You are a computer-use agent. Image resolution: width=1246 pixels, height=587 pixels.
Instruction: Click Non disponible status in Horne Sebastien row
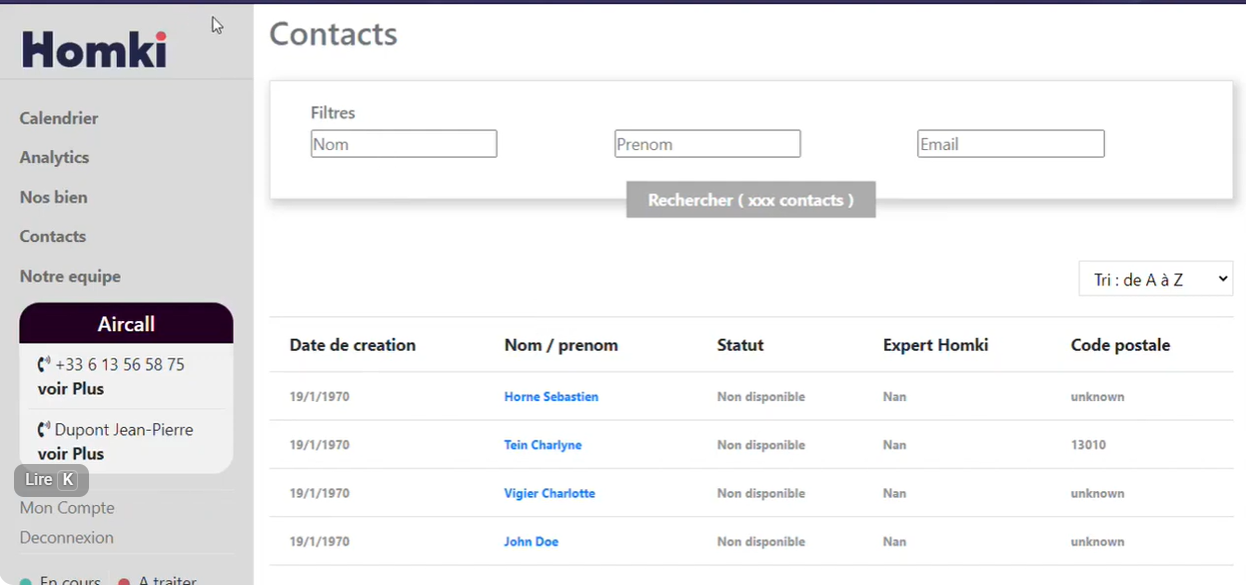[761, 397]
